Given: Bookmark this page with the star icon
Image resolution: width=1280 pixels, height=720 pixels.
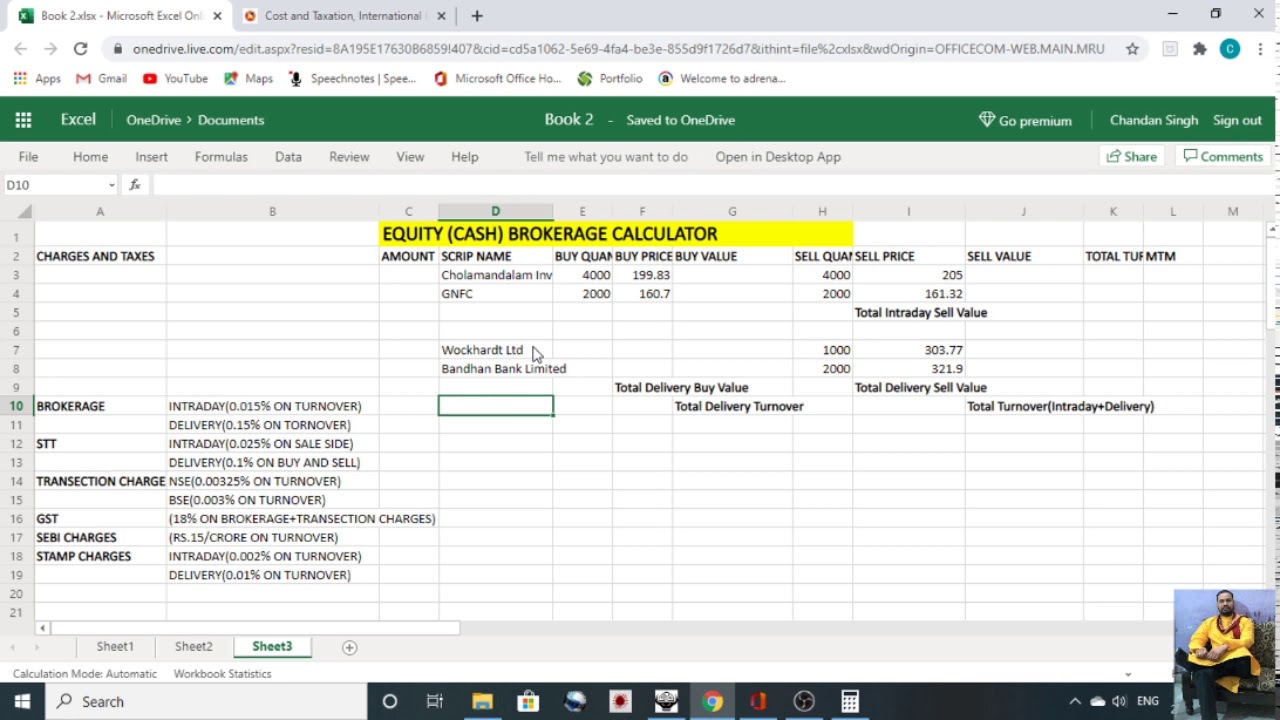Looking at the screenshot, I should [x=1132, y=48].
